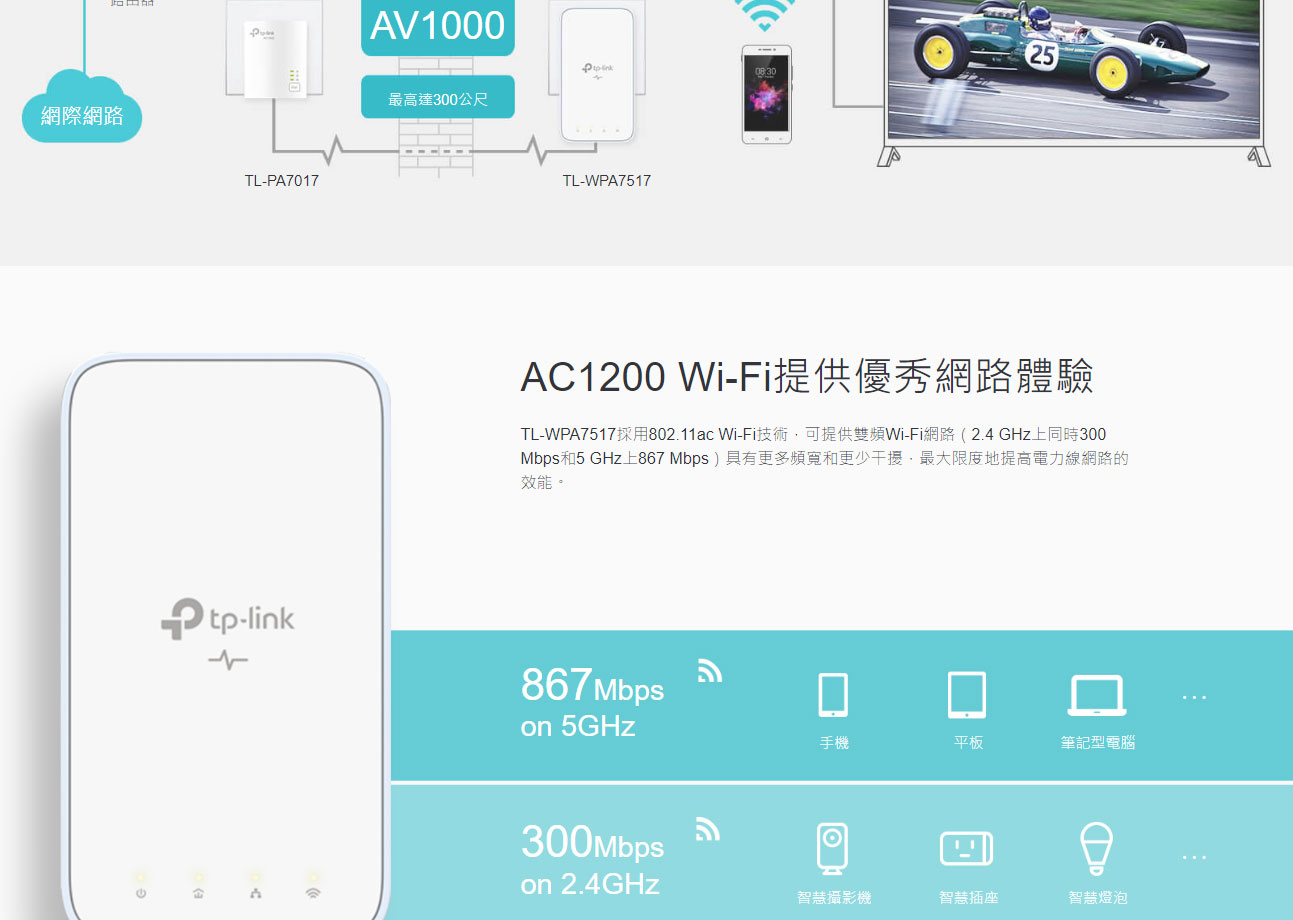Click the smart plug icon 智慧插座

click(x=967, y=849)
